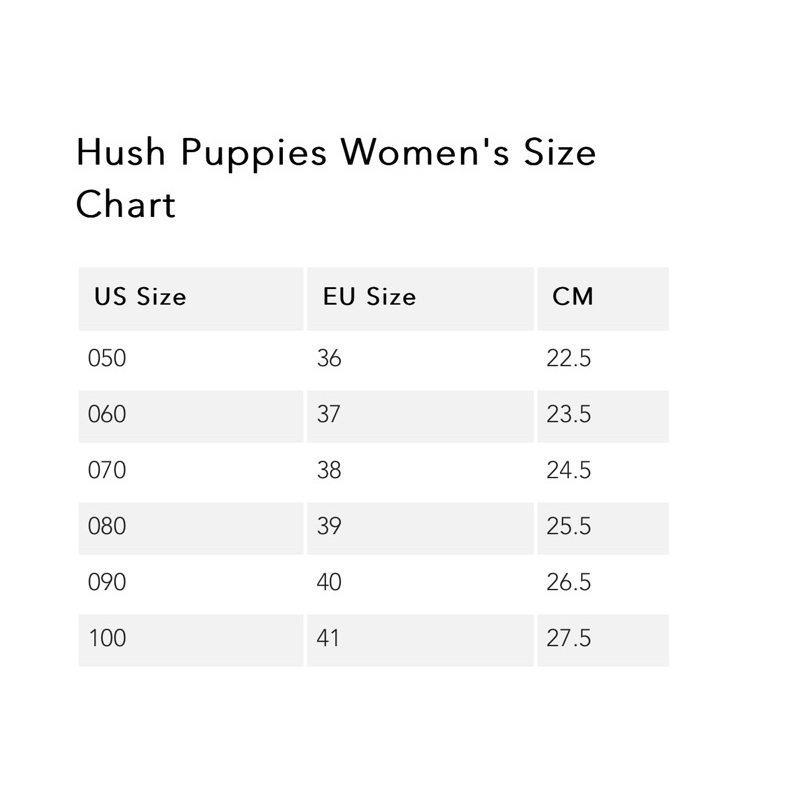The width and height of the screenshot is (800, 800).
Task: Select EU size 36 cell
Action: pos(329,358)
